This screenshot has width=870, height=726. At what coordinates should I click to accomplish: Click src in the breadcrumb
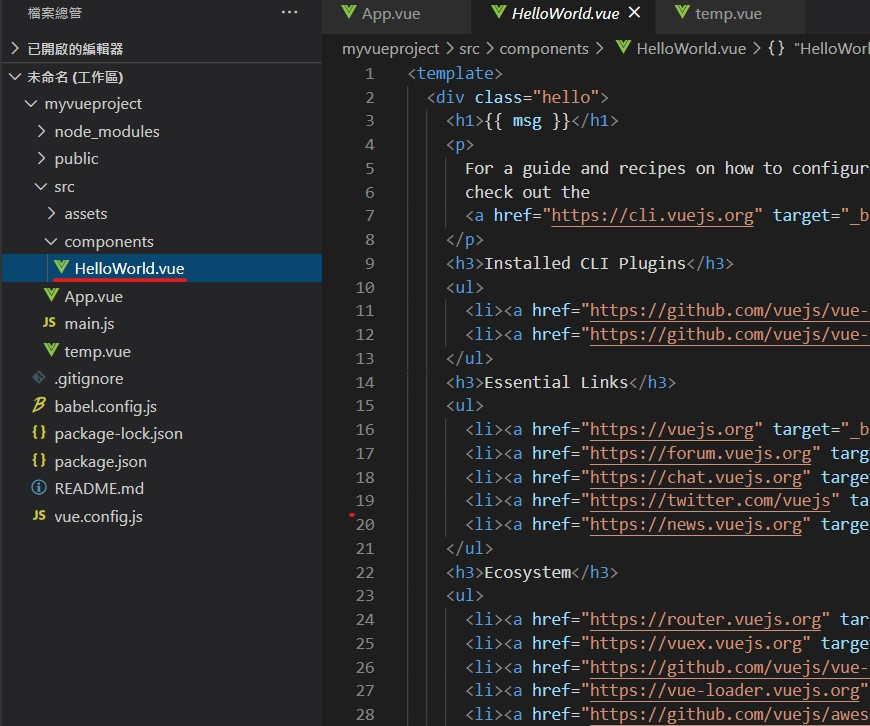click(469, 49)
